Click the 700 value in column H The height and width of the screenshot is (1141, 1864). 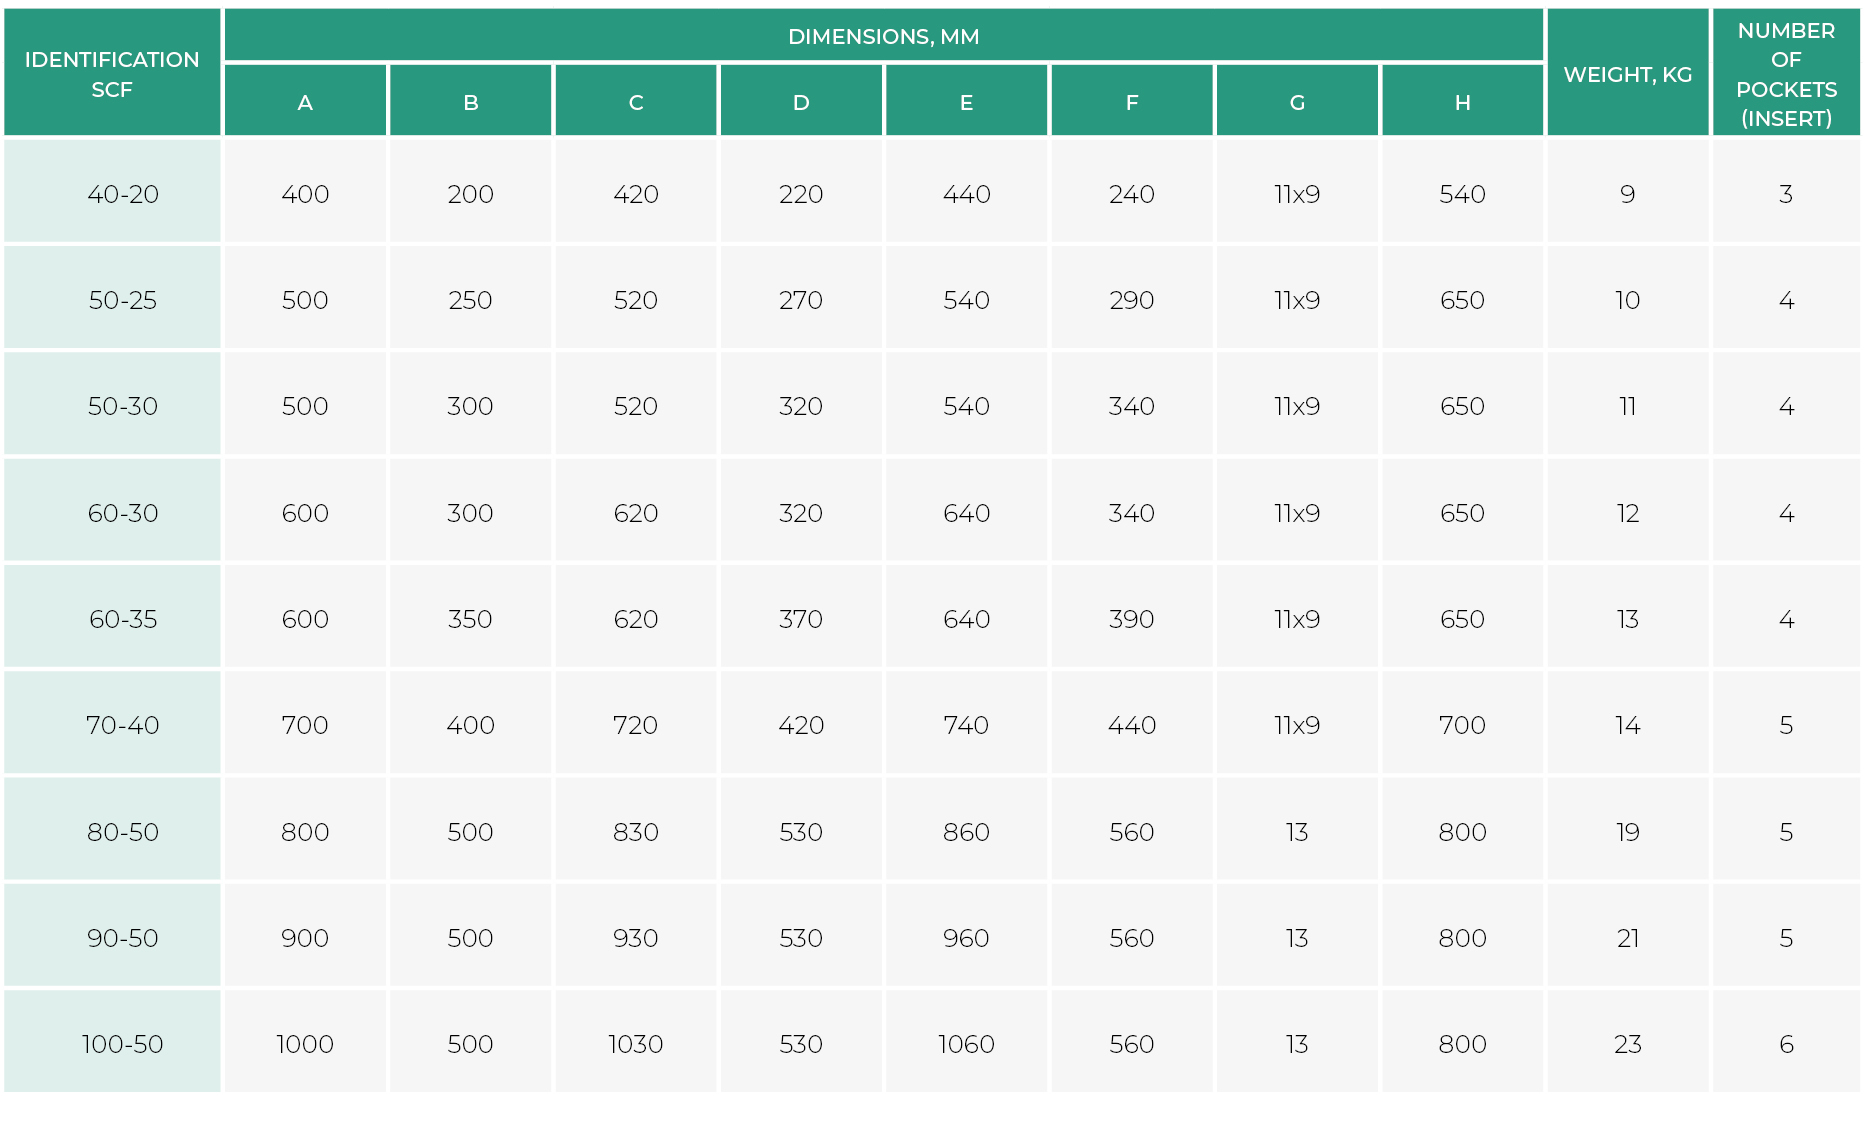pyautogui.click(x=1462, y=725)
